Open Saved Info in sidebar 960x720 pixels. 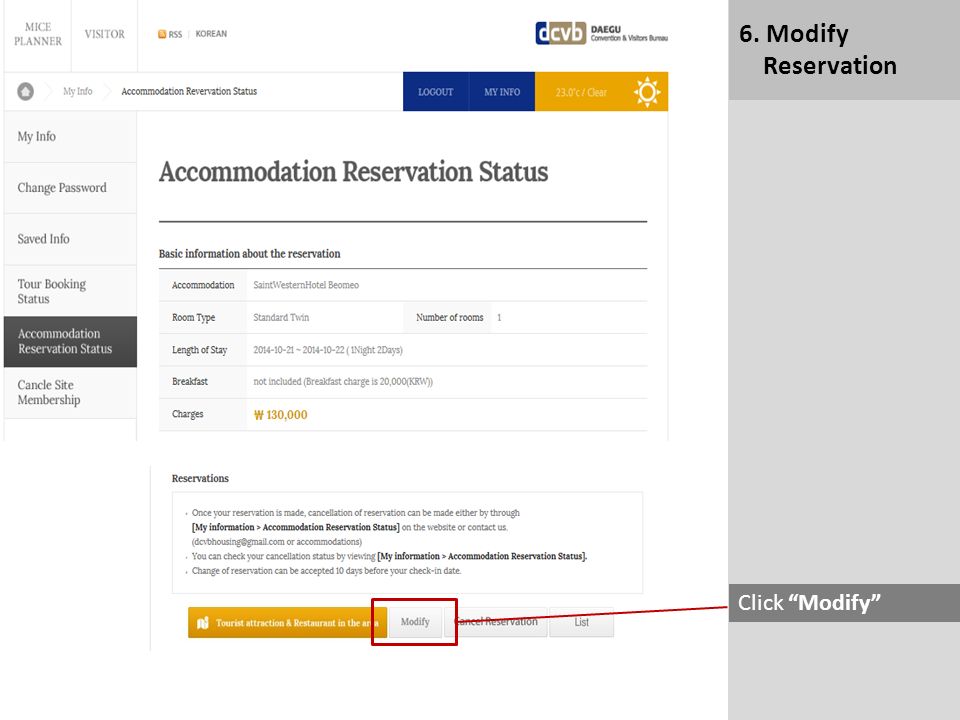click(x=70, y=239)
